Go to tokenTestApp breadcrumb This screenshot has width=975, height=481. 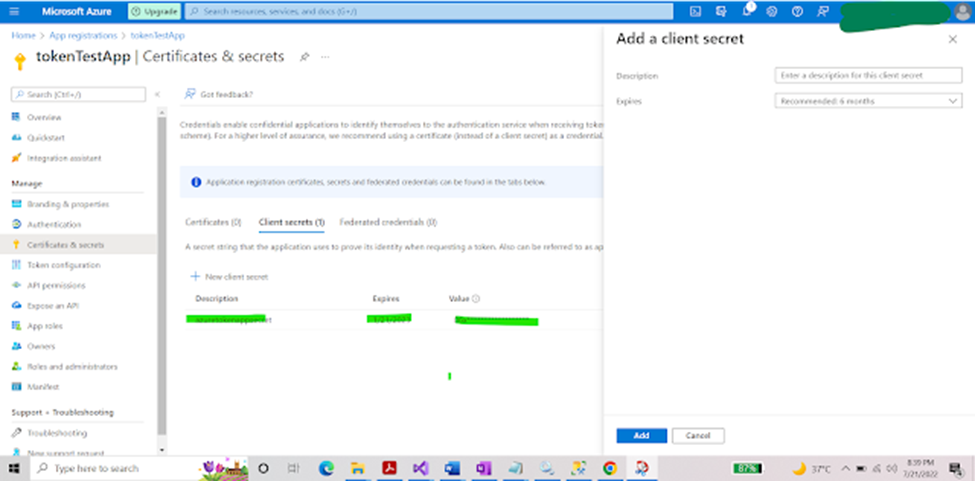point(157,35)
